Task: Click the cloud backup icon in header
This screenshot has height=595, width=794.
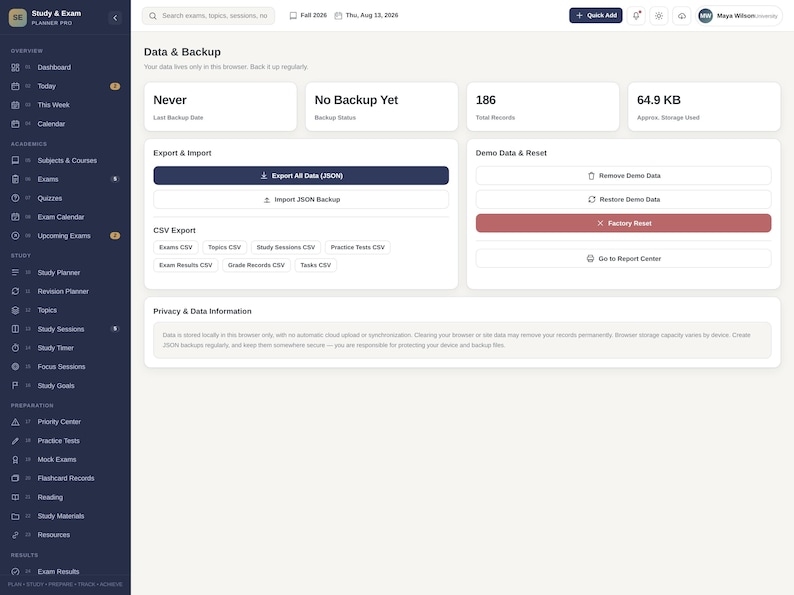Action: tap(682, 16)
